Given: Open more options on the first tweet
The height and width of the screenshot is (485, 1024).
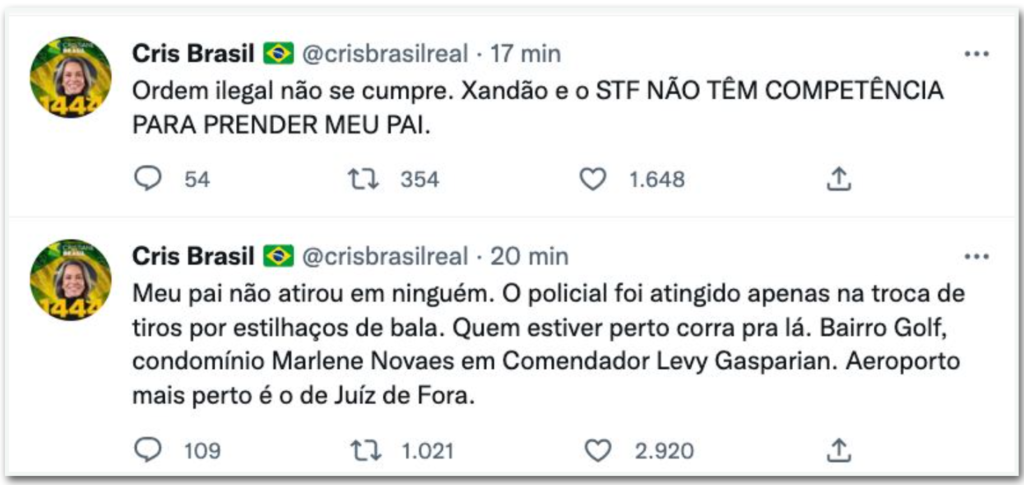Looking at the screenshot, I should pyautogui.click(x=976, y=53).
